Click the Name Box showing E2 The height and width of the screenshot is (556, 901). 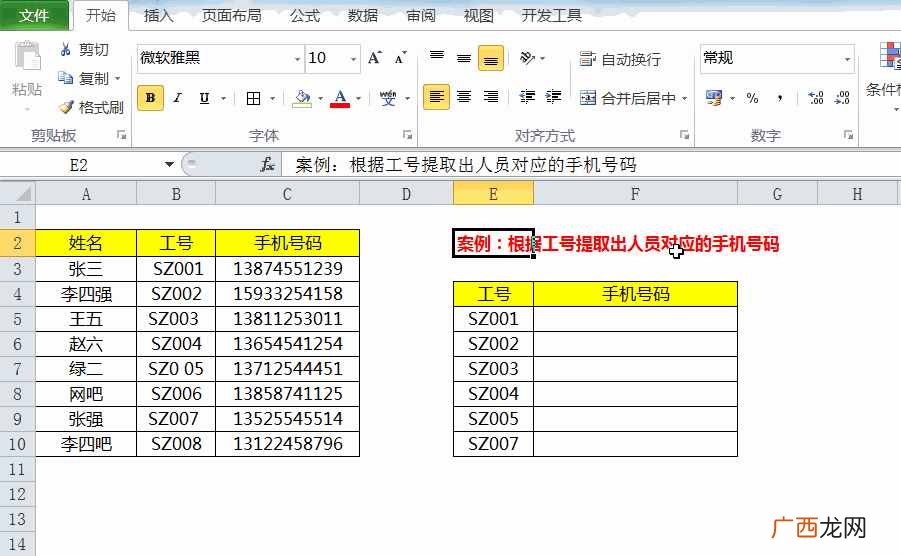point(79,165)
